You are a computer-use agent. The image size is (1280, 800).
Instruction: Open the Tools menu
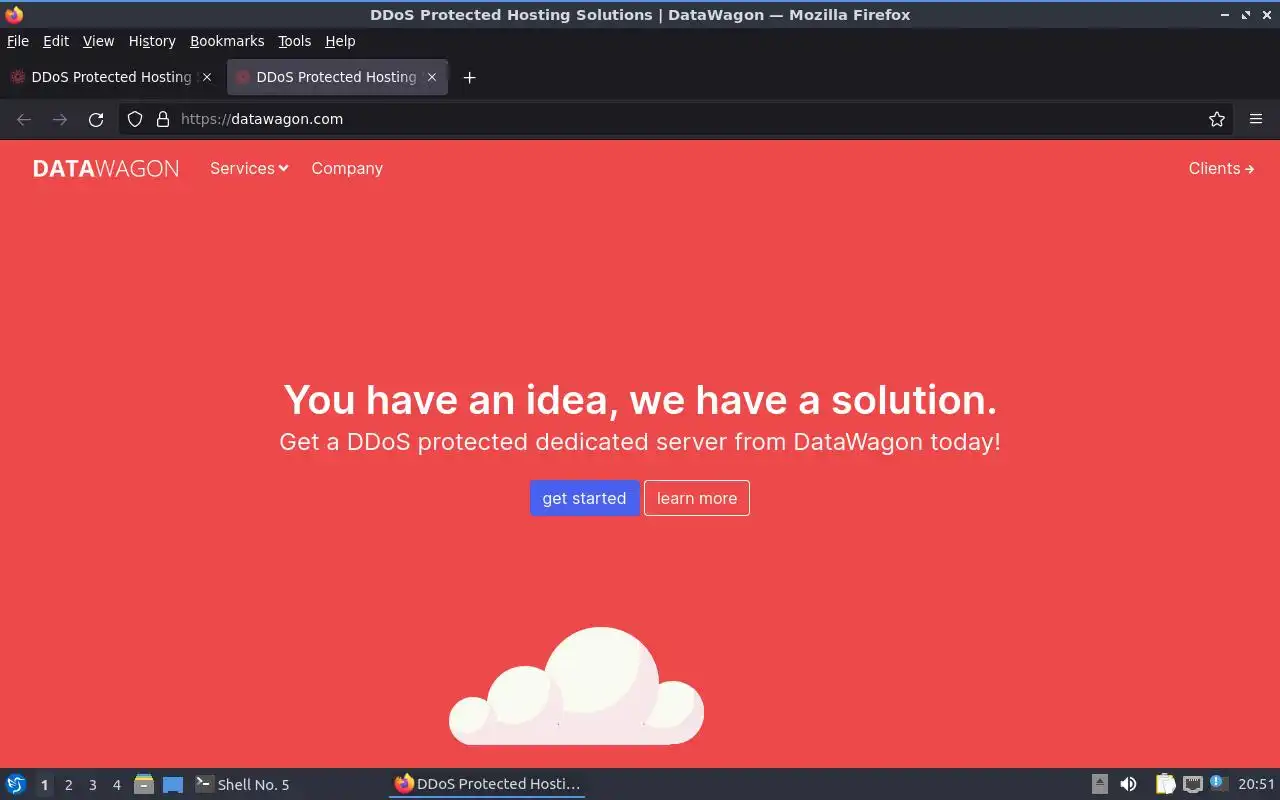(295, 41)
